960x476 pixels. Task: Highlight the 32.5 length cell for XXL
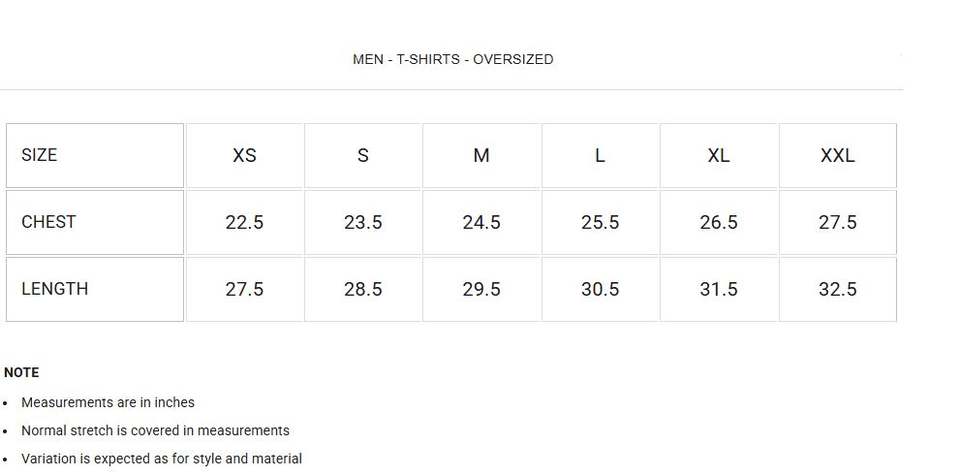coord(837,289)
